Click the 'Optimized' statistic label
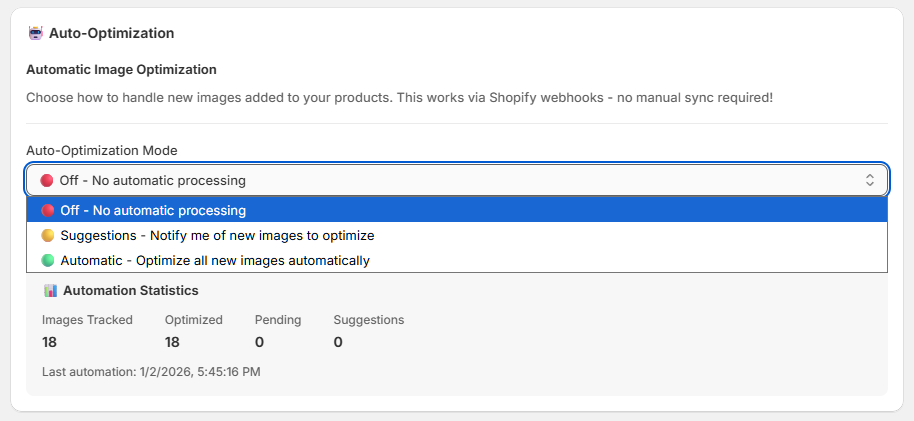914x421 pixels. click(x=194, y=320)
